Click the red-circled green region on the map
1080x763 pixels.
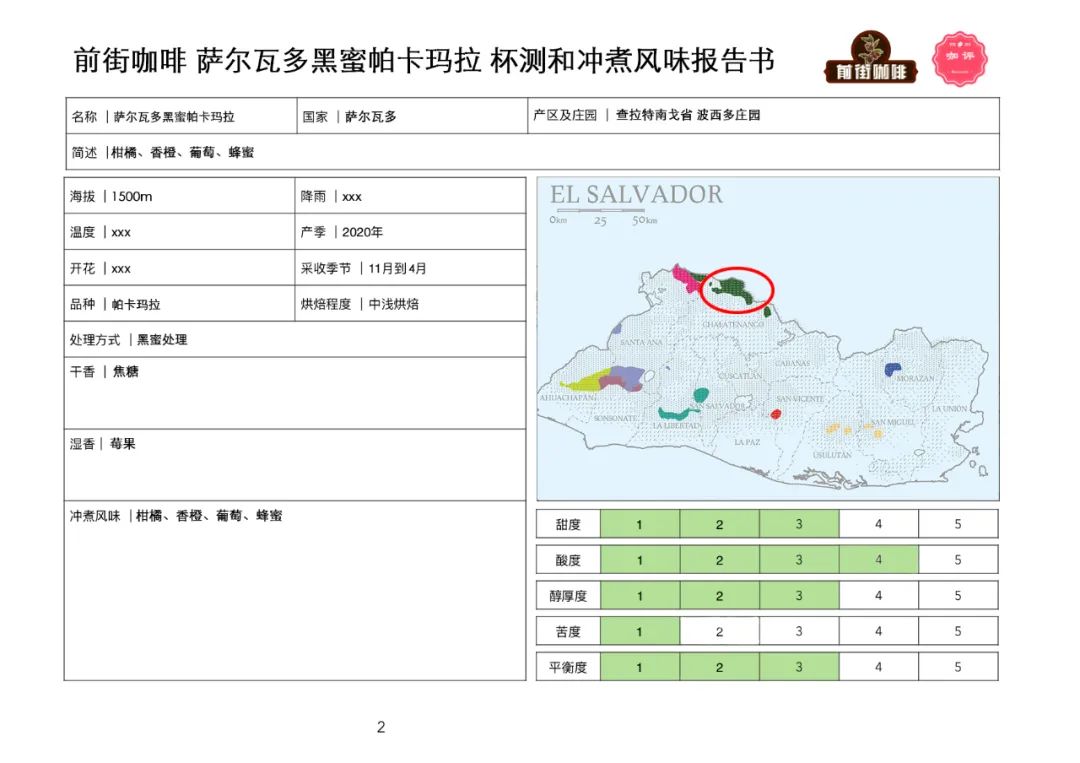(738, 289)
